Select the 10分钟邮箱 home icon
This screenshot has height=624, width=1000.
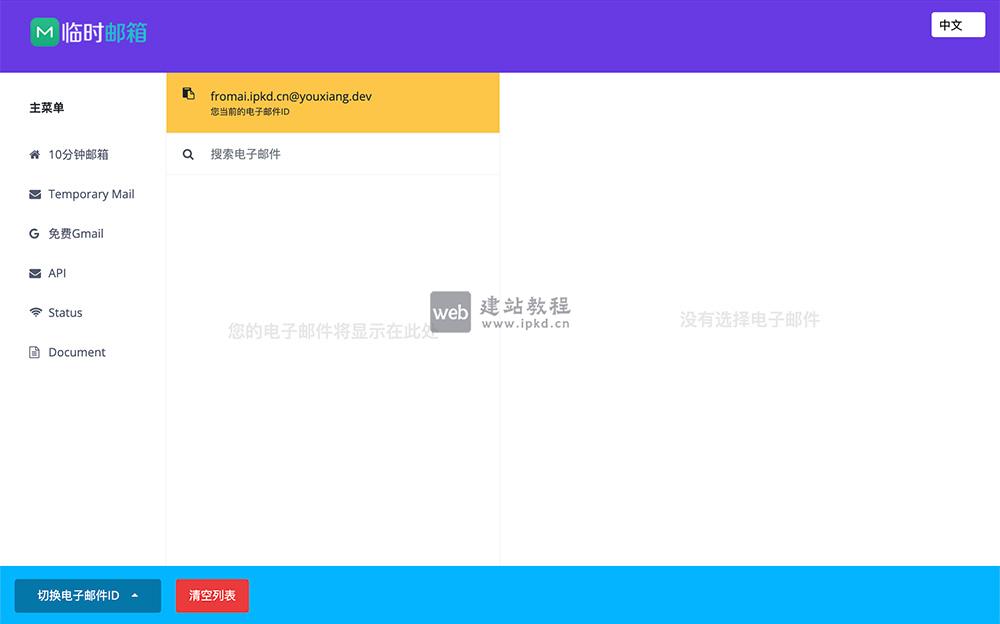(x=33, y=155)
